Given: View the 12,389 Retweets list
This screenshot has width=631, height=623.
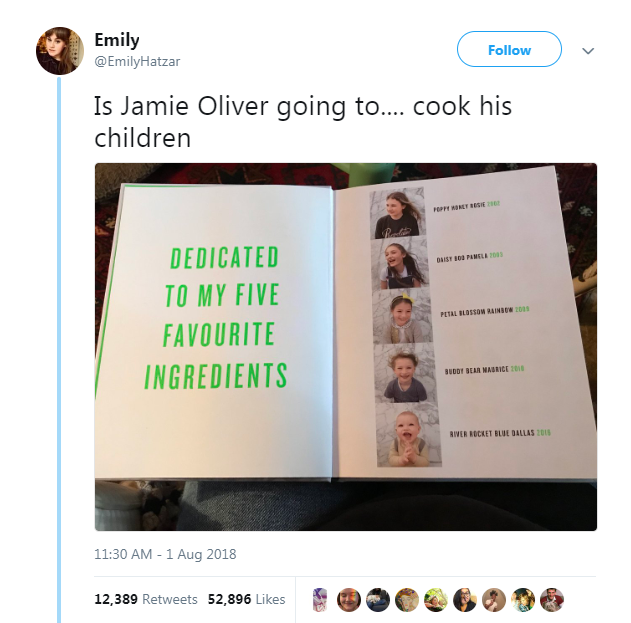Looking at the screenshot, I should (146, 599).
